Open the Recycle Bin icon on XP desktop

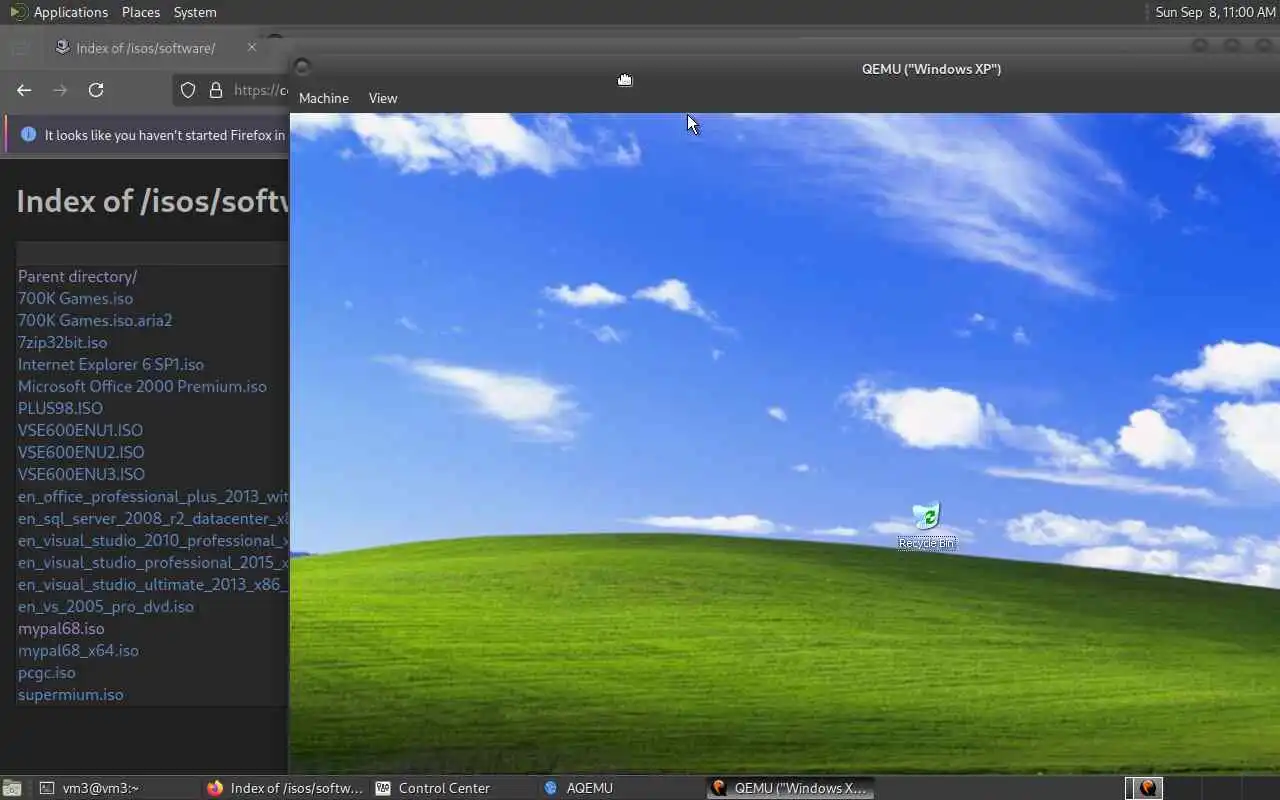coord(927,526)
